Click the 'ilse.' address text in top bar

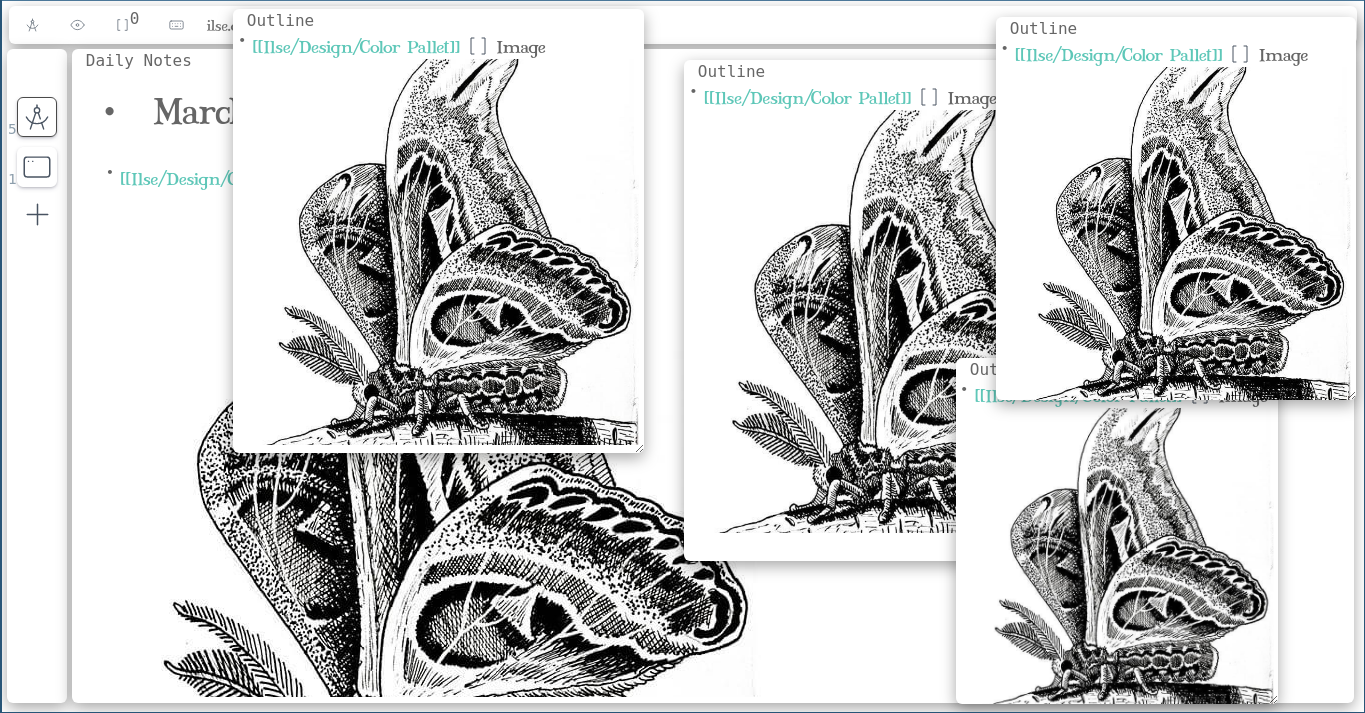pyautogui.click(x=219, y=26)
